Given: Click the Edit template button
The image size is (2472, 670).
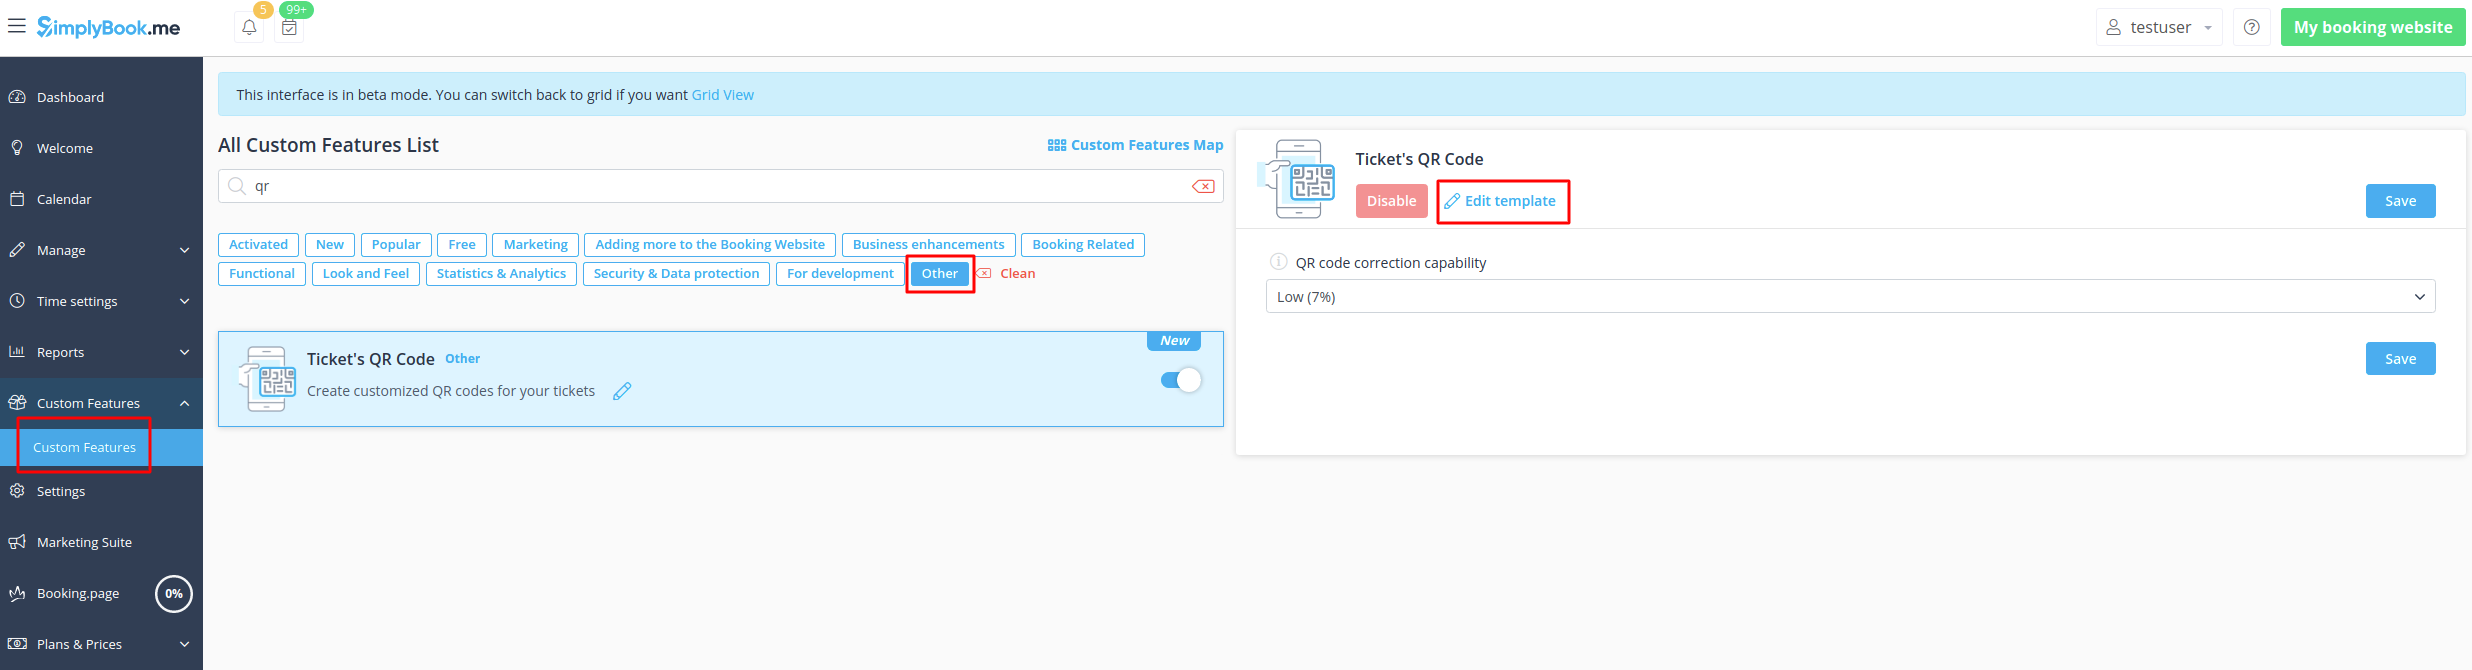Looking at the screenshot, I should click(x=1501, y=201).
